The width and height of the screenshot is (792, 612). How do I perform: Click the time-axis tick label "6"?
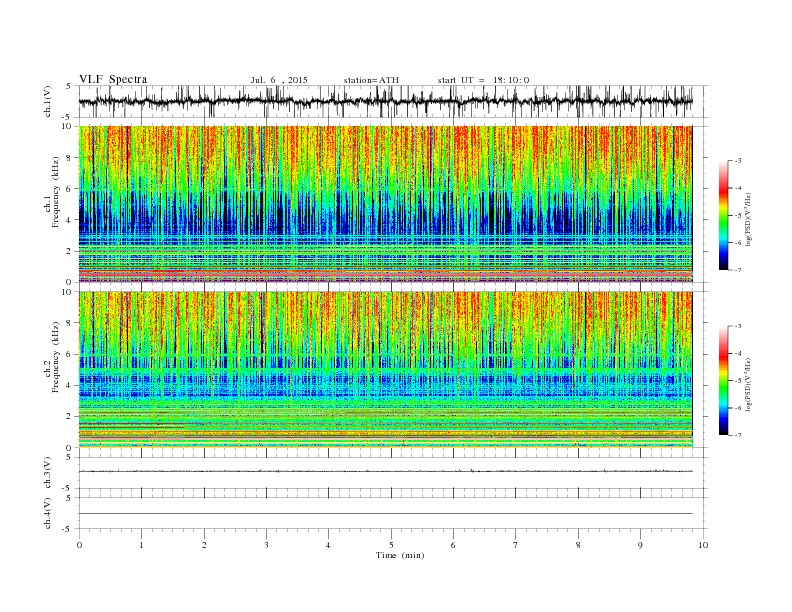454,545
